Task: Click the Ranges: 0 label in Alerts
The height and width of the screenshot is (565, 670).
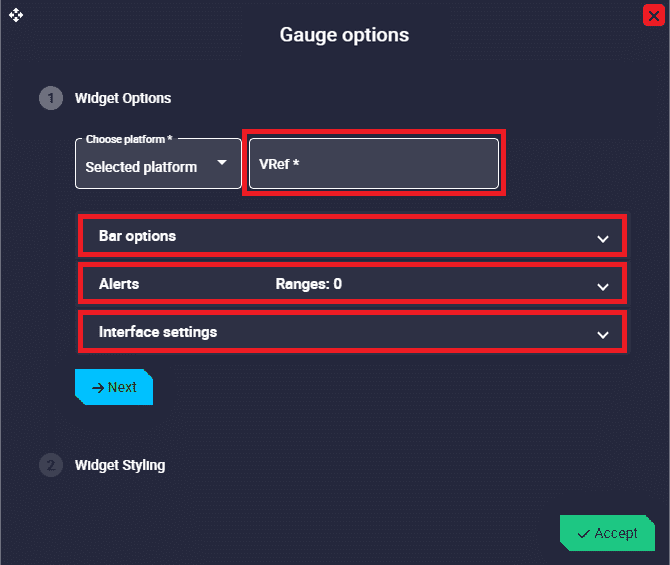Action: [x=308, y=284]
